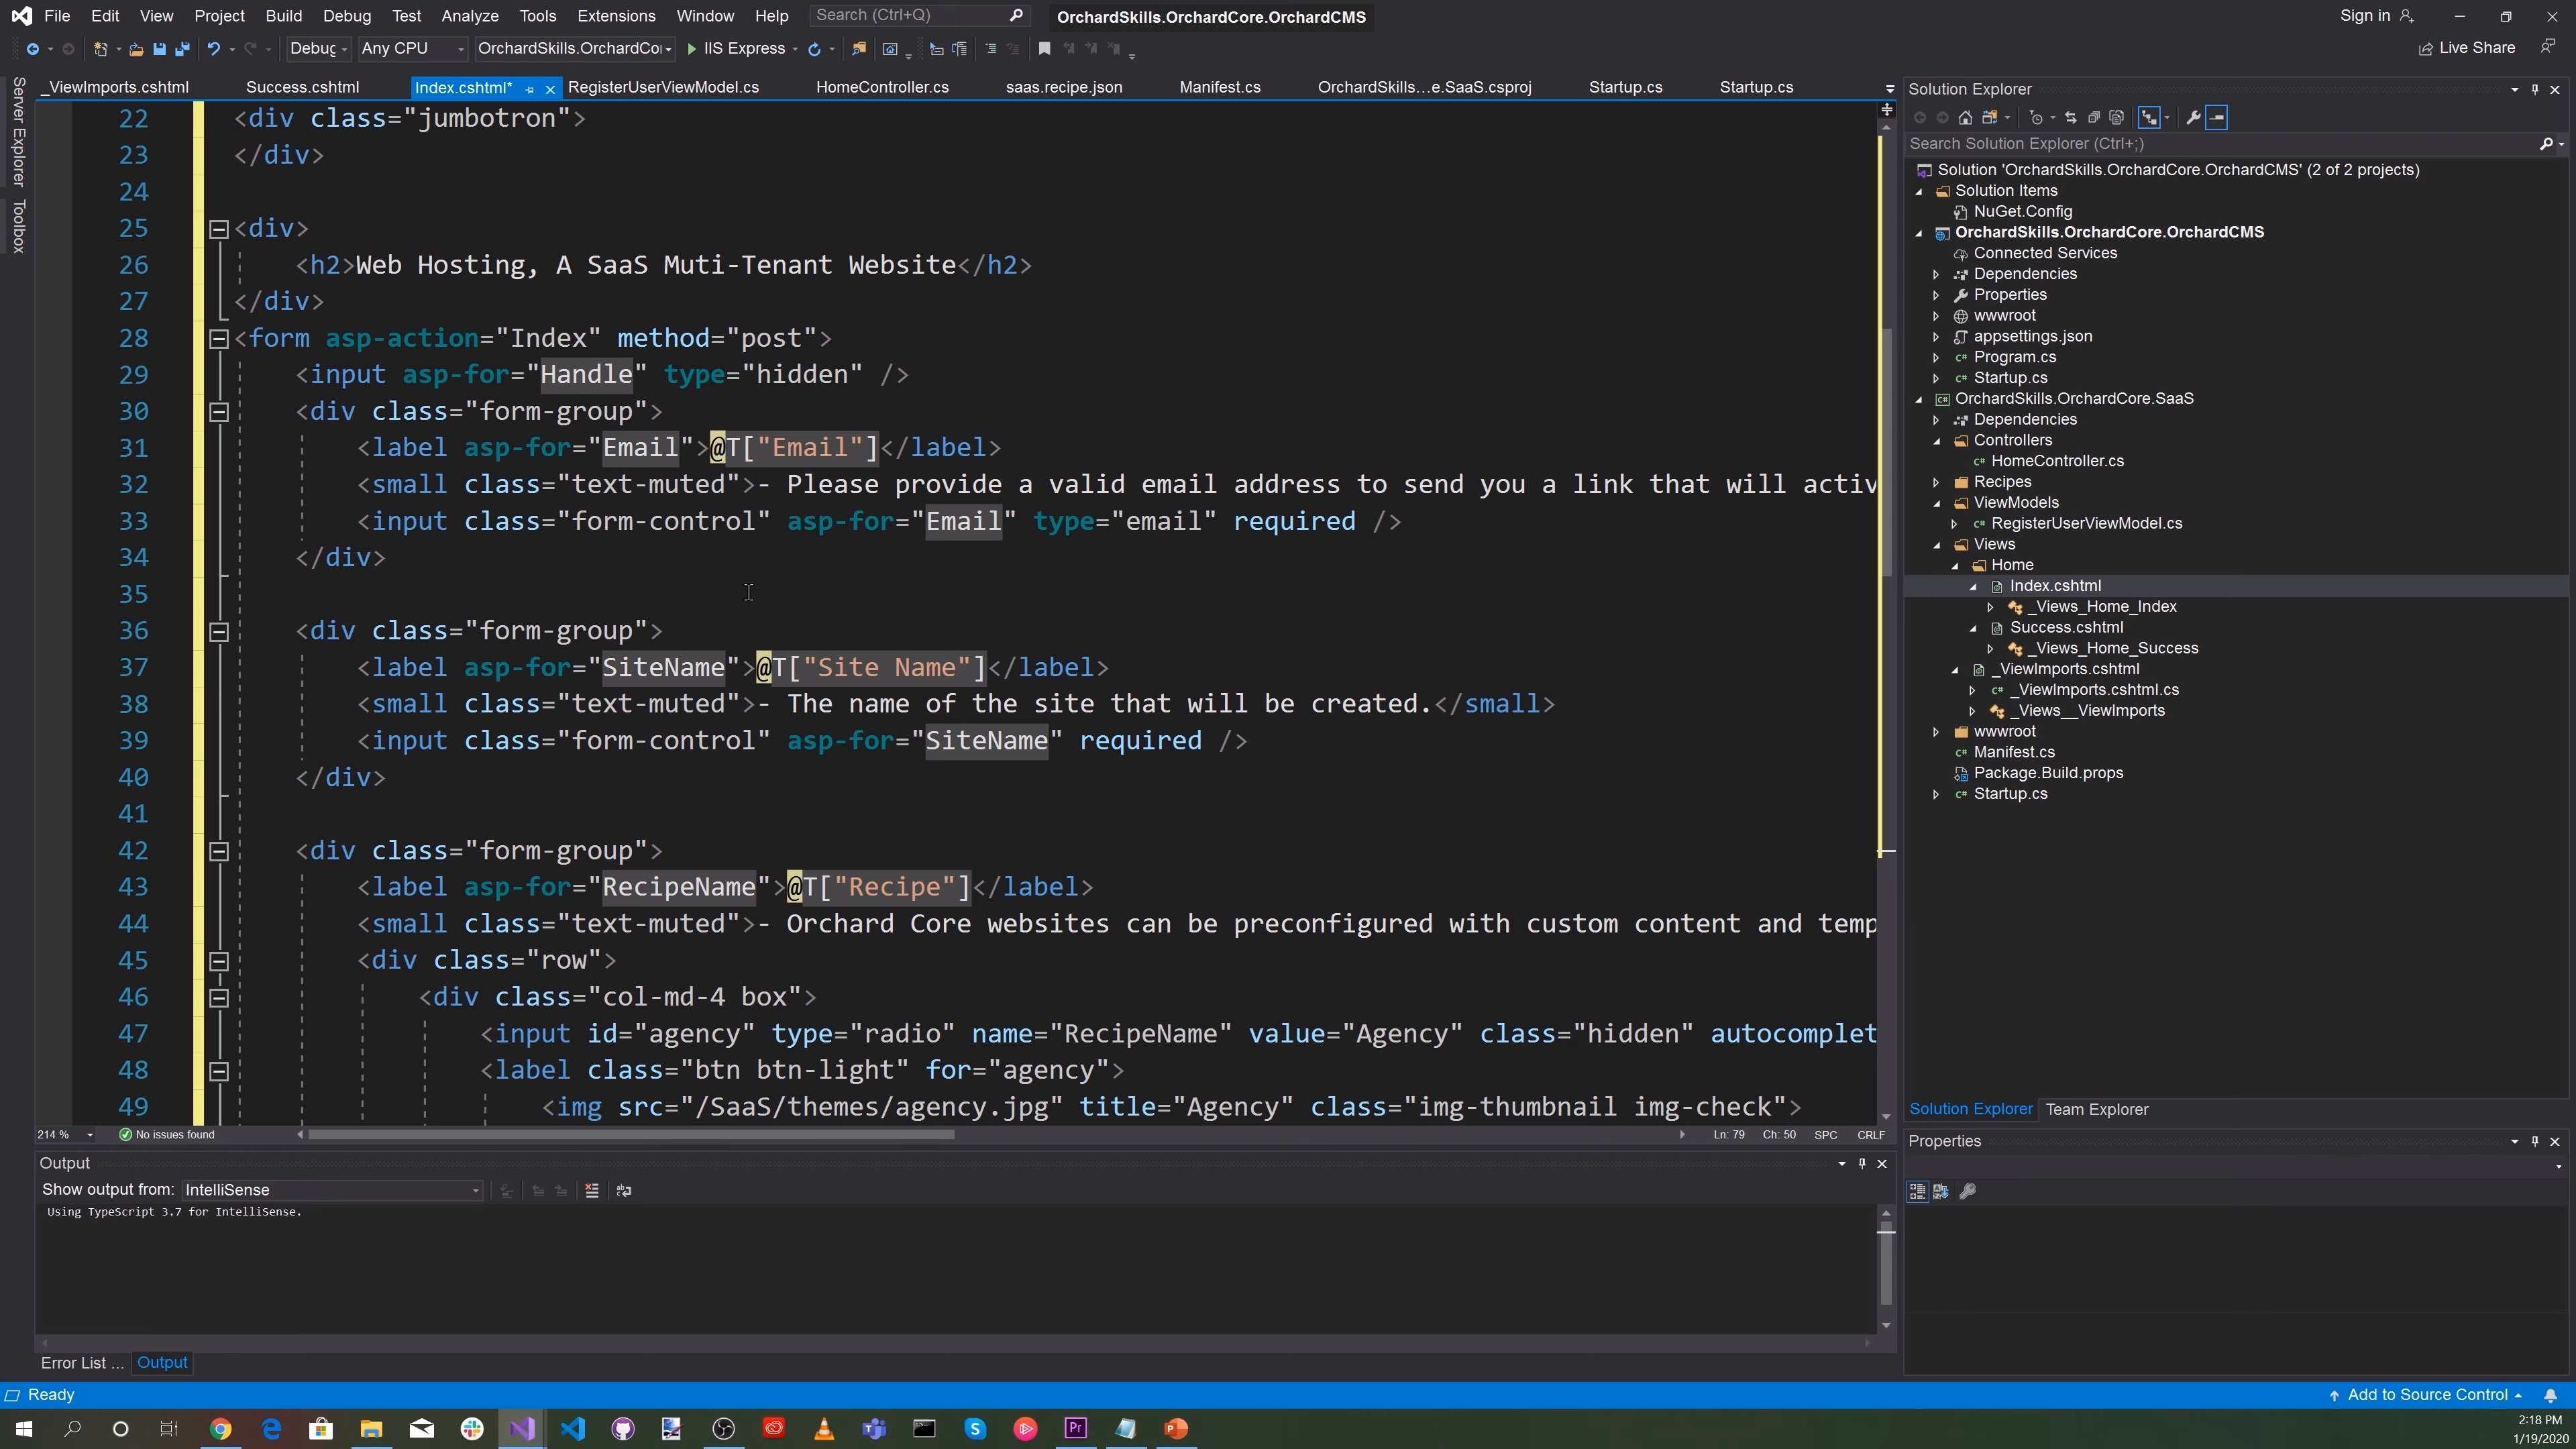2576x1449 pixels.
Task: Click the Save single-disk icon
Action: (159, 48)
